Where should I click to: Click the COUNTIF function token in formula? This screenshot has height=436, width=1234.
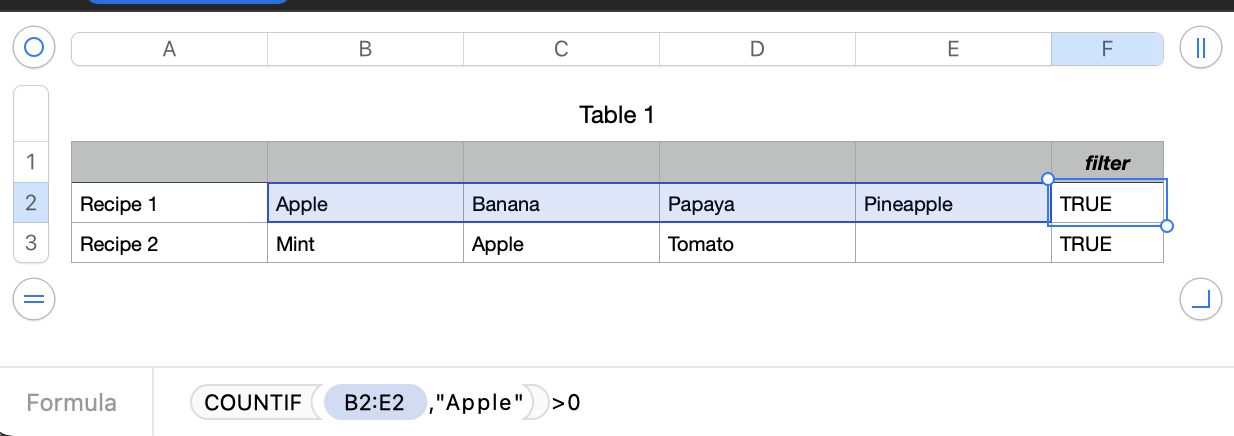(253, 403)
